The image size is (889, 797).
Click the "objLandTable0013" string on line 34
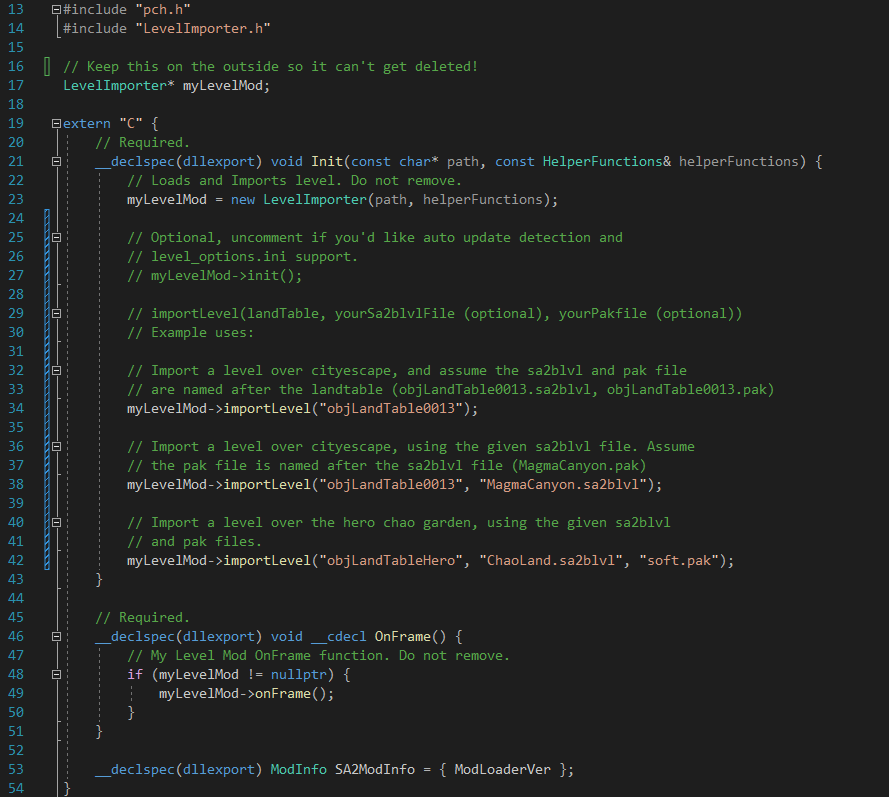click(x=391, y=408)
